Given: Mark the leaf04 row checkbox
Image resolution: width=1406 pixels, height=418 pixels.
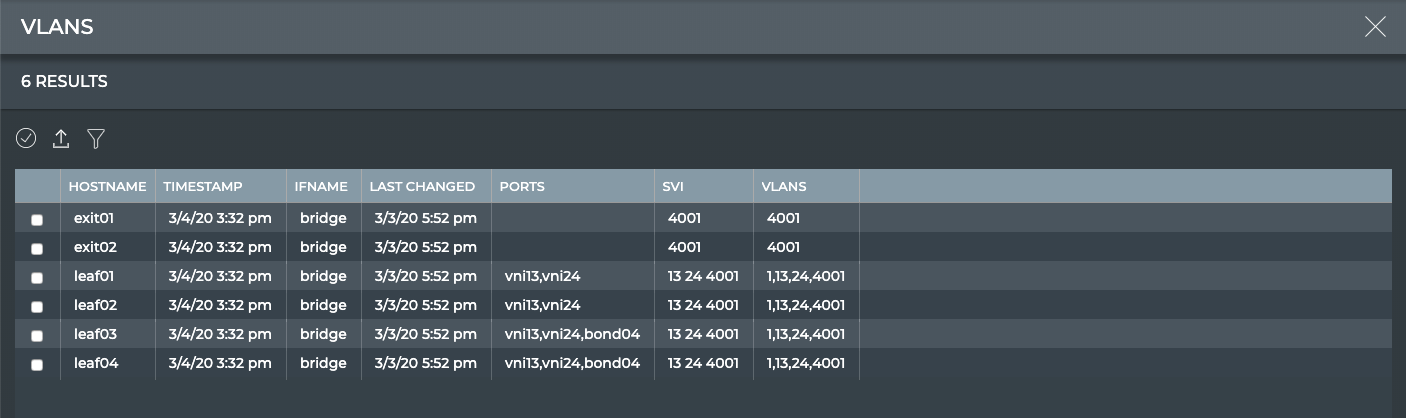Looking at the screenshot, I should [37, 365].
